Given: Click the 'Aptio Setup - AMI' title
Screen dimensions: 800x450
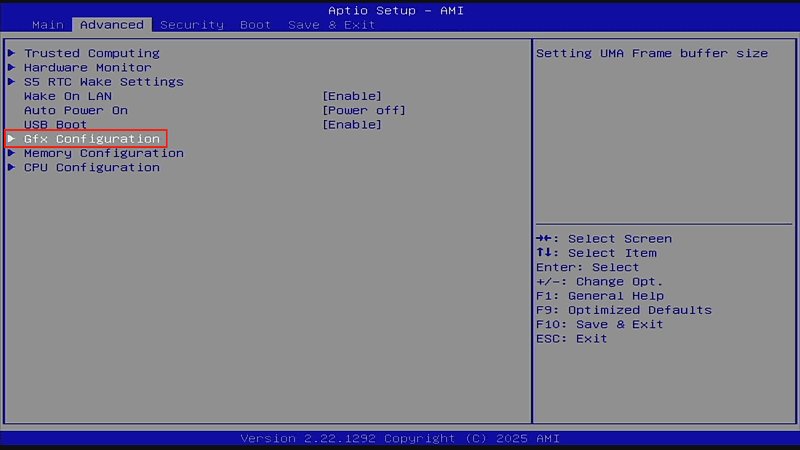Looking at the screenshot, I should point(396,10).
